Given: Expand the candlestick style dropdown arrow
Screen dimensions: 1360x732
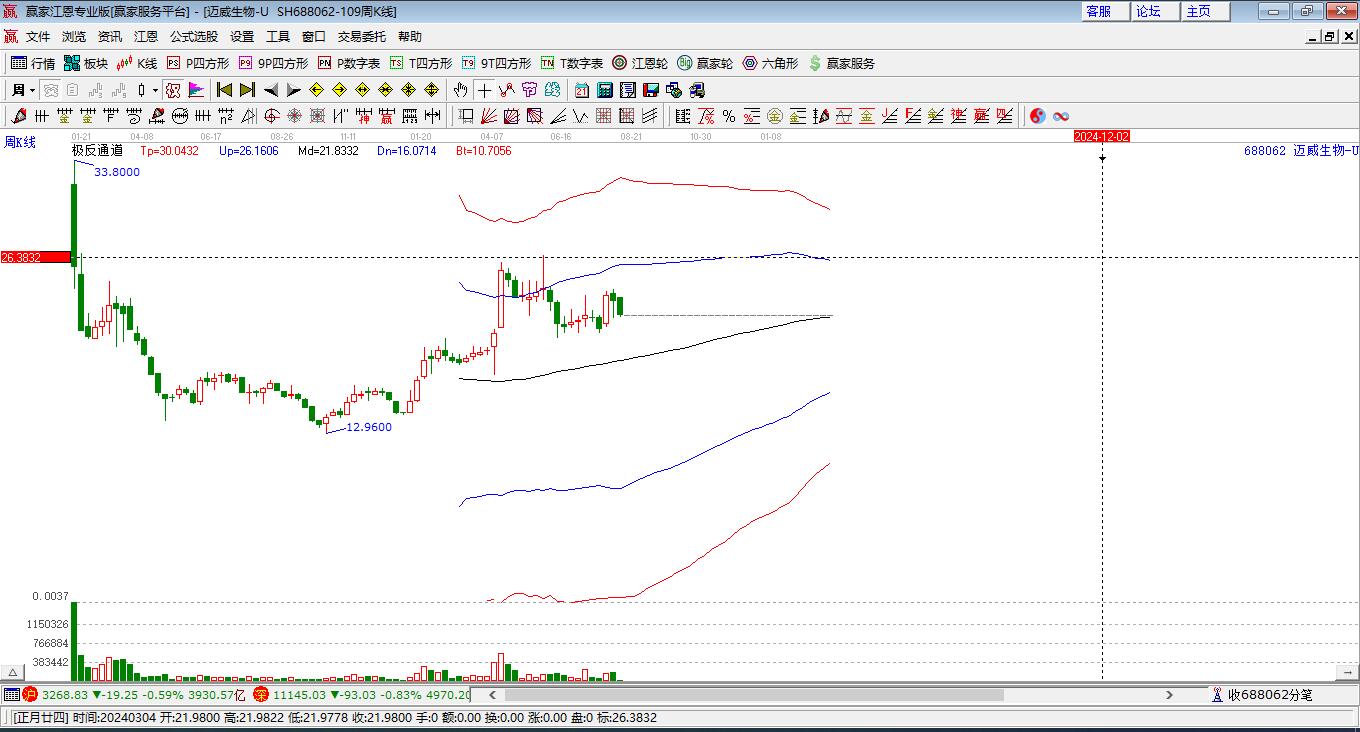Looking at the screenshot, I should (x=155, y=90).
